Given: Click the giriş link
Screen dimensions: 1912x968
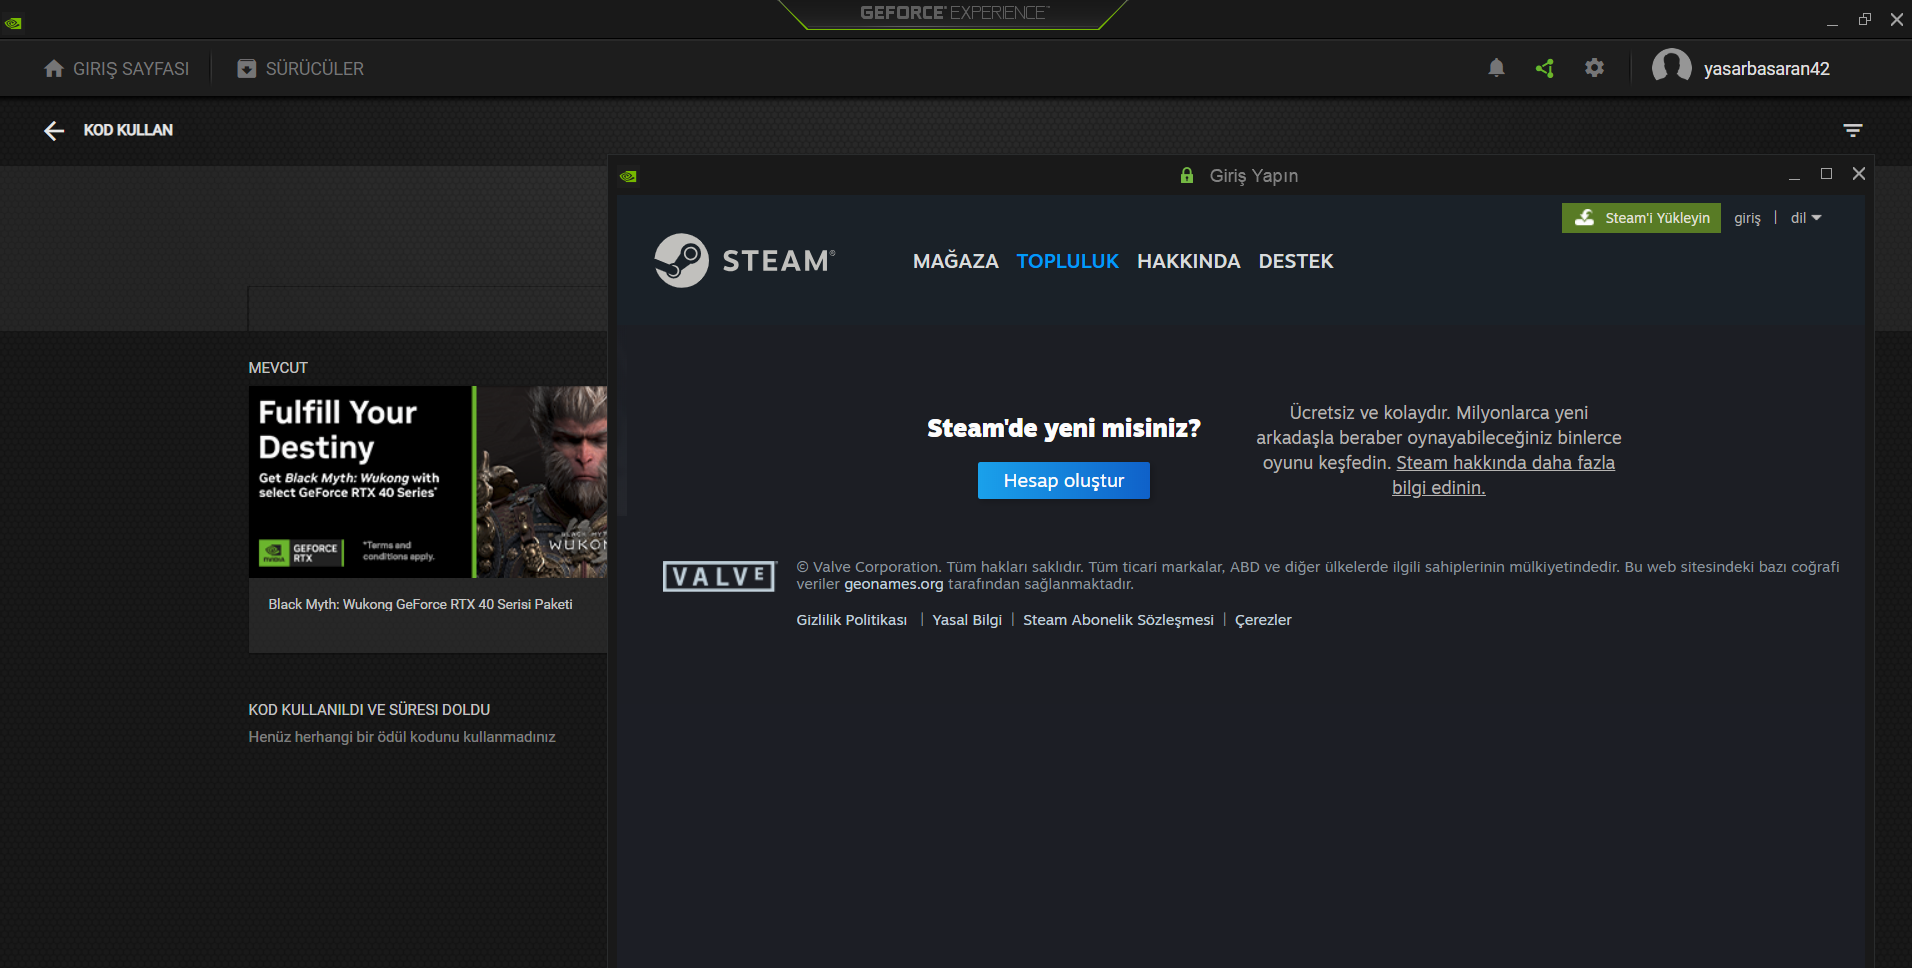Looking at the screenshot, I should [x=1747, y=218].
